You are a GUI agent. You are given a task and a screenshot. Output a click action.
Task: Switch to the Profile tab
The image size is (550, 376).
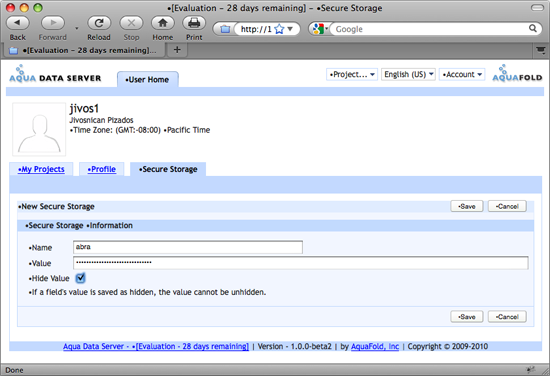coord(102,169)
